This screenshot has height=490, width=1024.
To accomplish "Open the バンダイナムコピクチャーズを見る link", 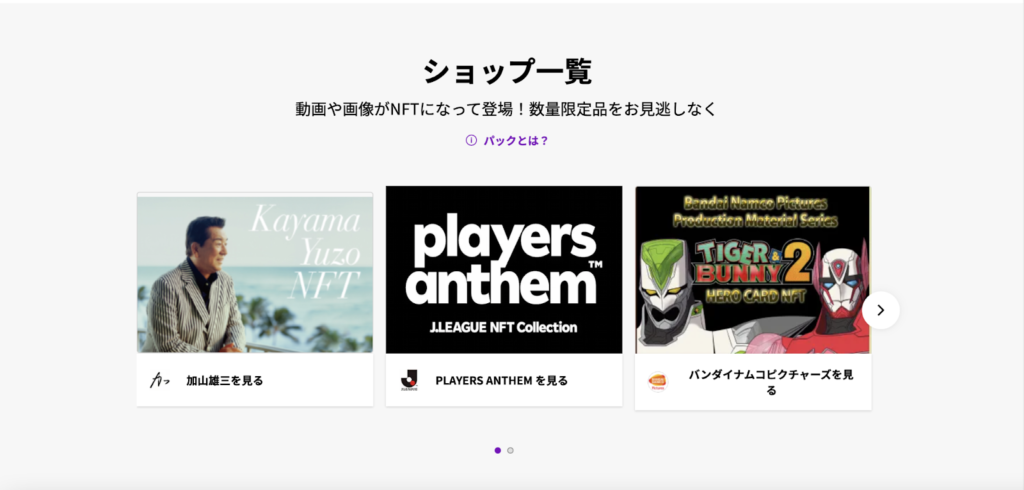I will (x=771, y=382).
